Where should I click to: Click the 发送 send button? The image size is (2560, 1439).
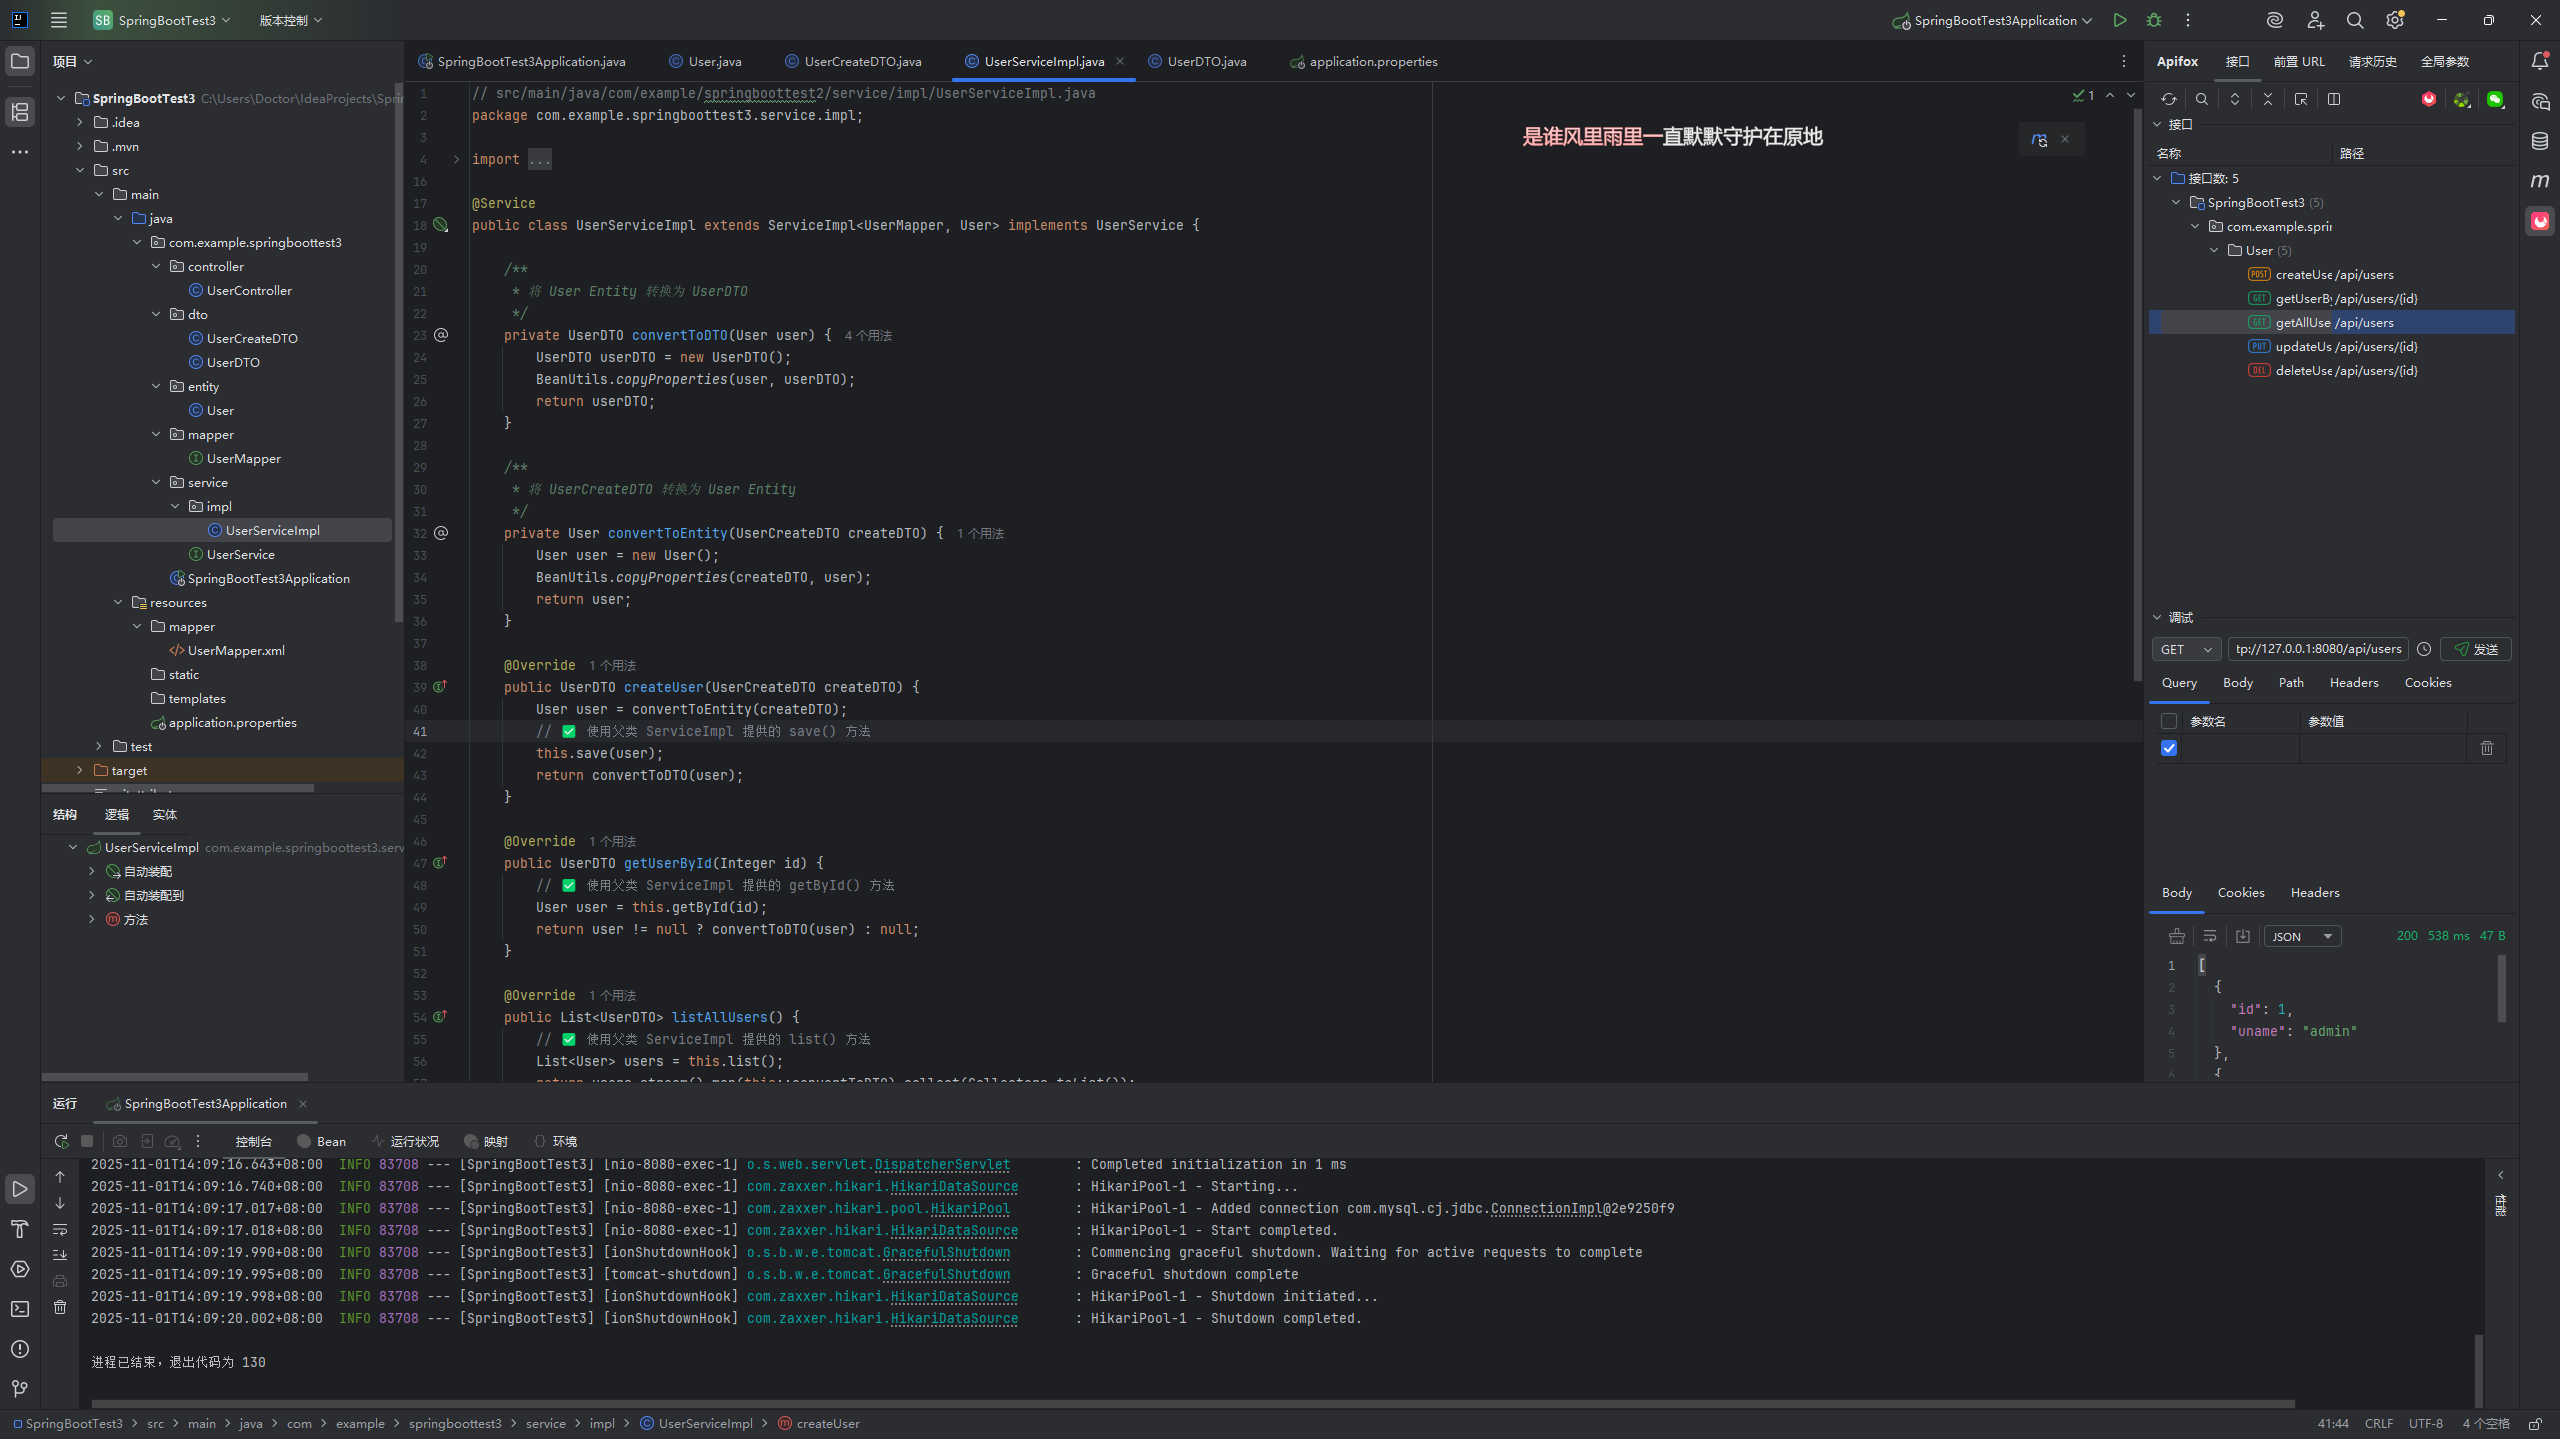click(2476, 649)
